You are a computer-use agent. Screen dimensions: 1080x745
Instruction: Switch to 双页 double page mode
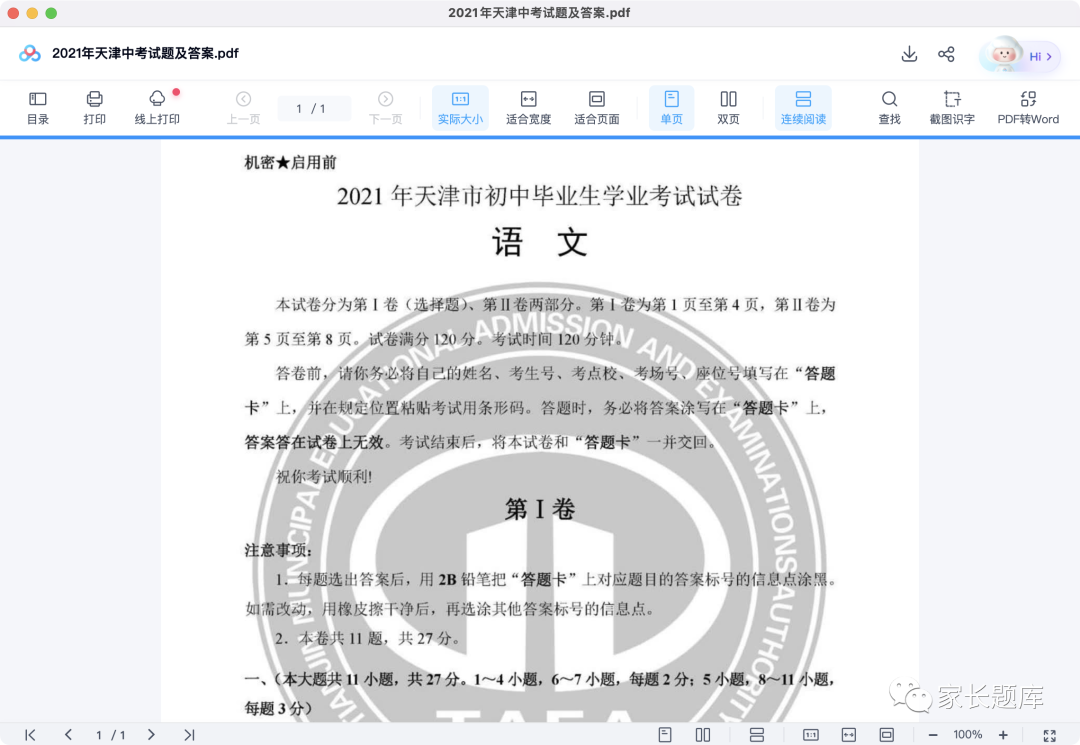point(728,108)
